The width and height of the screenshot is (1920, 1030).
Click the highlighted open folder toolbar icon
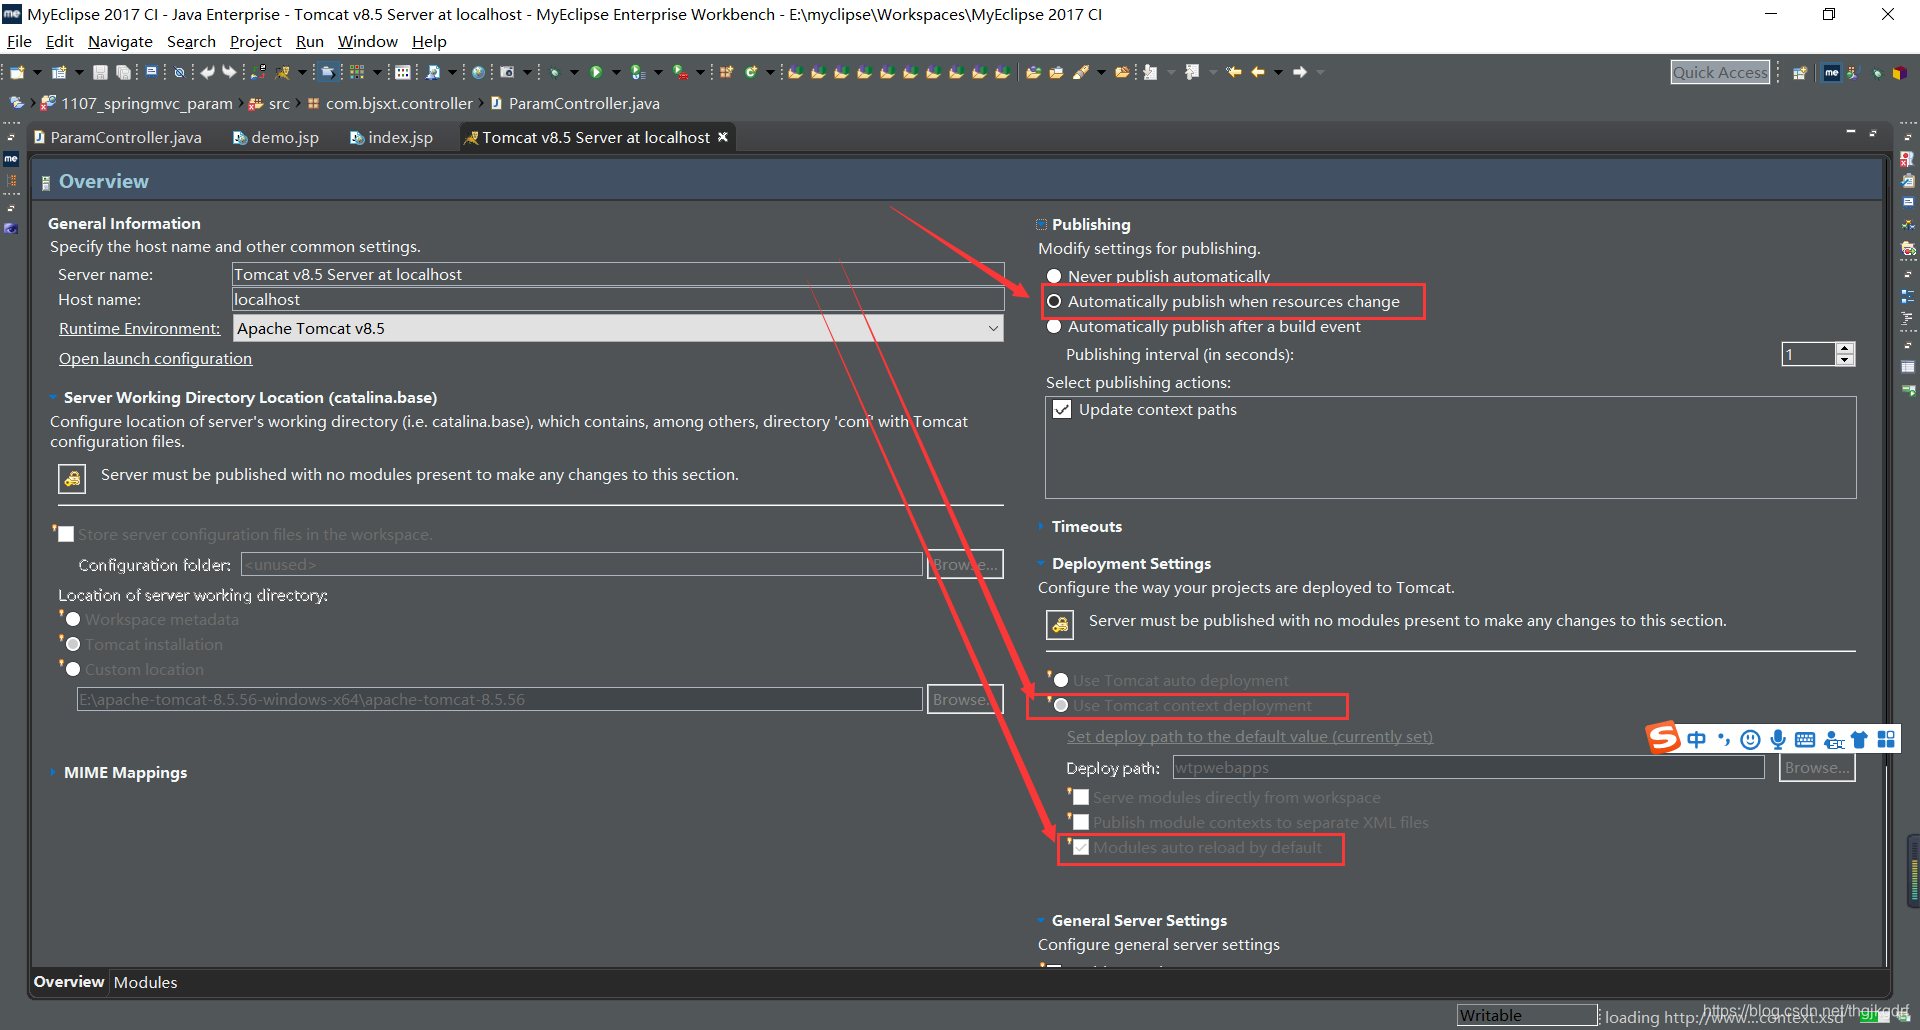point(327,72)
